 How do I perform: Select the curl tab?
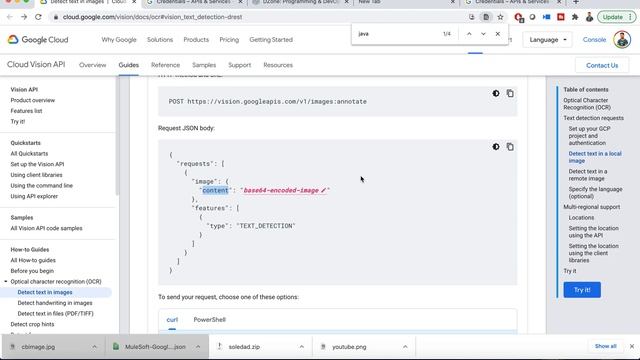[x=172, y=320]
